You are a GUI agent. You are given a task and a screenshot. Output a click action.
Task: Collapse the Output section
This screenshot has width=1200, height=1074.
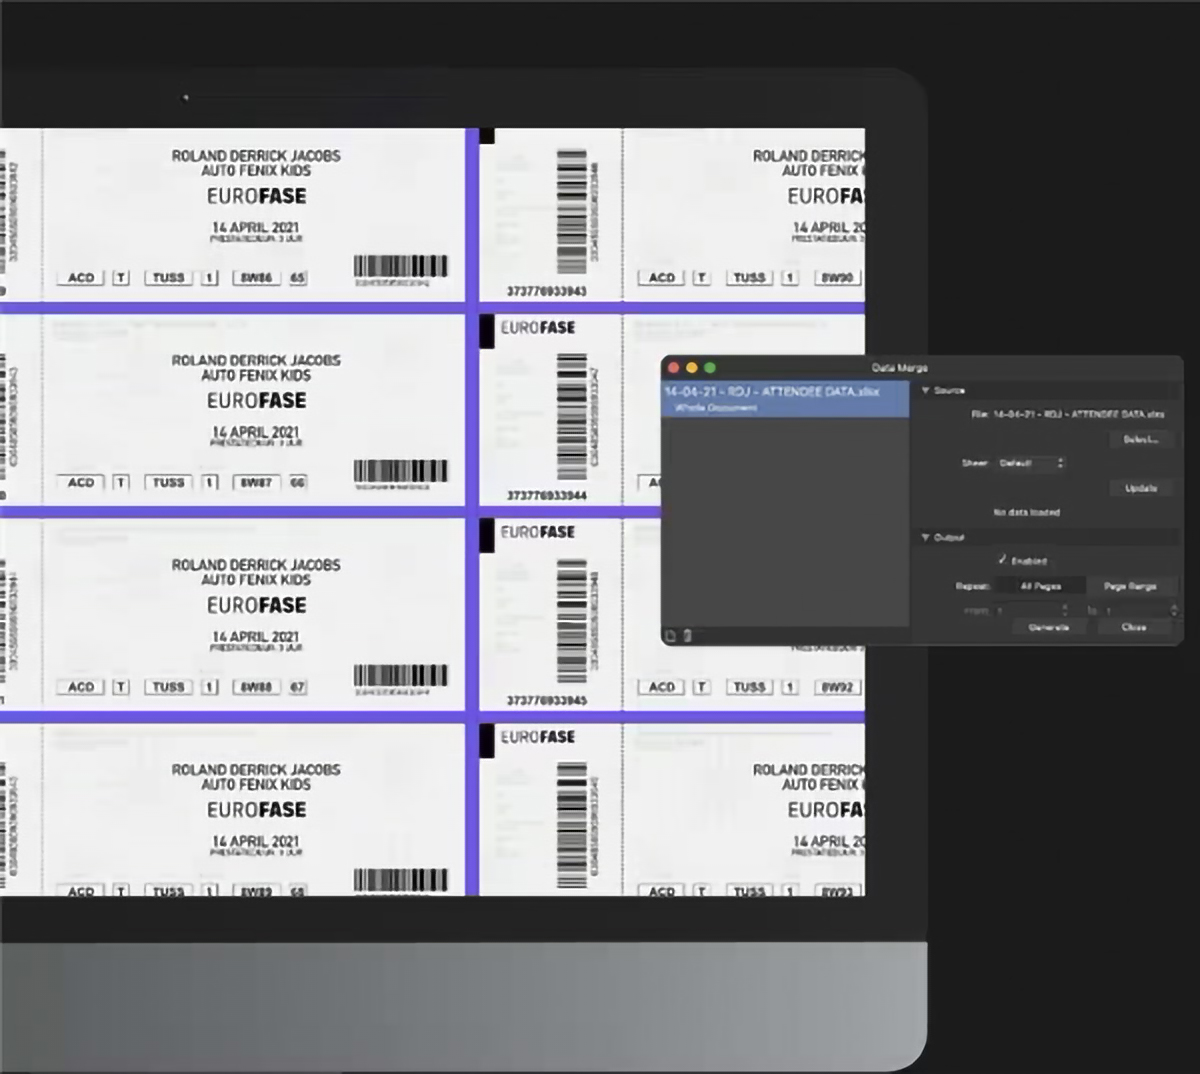tap(926, 537)
